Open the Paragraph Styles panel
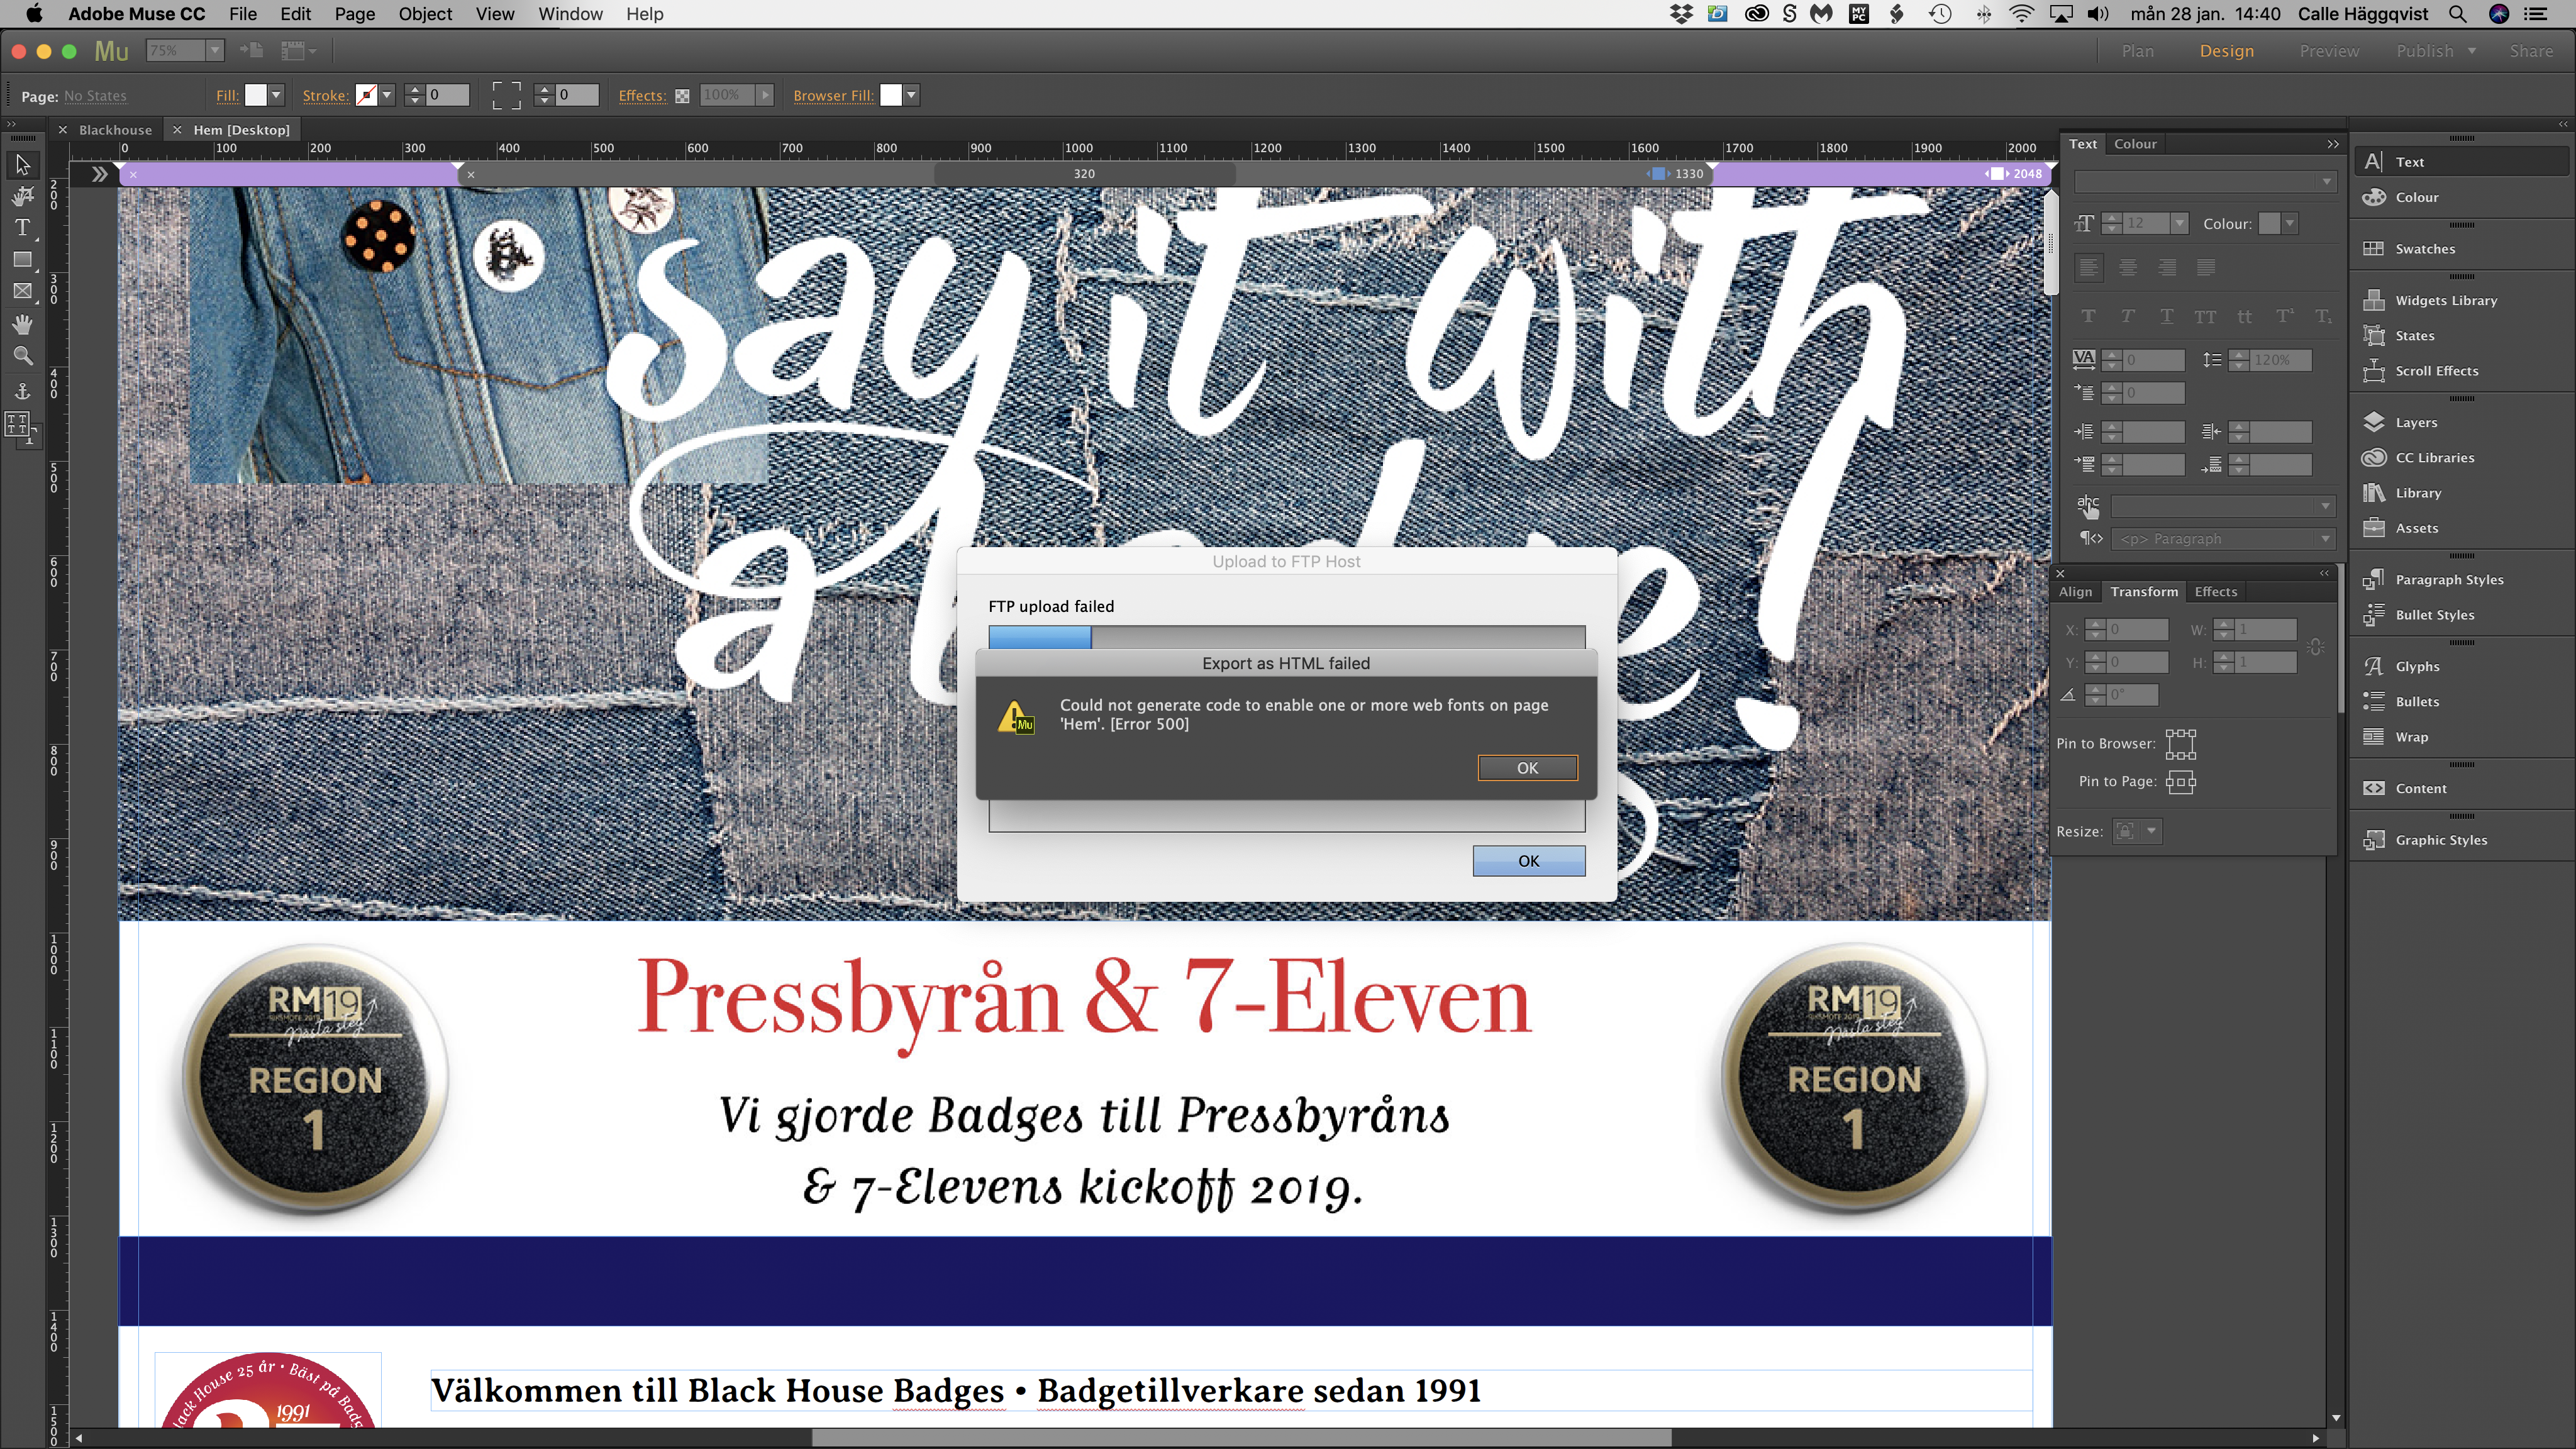Screen dimensions: 2576x1449 coord(2460,579)
